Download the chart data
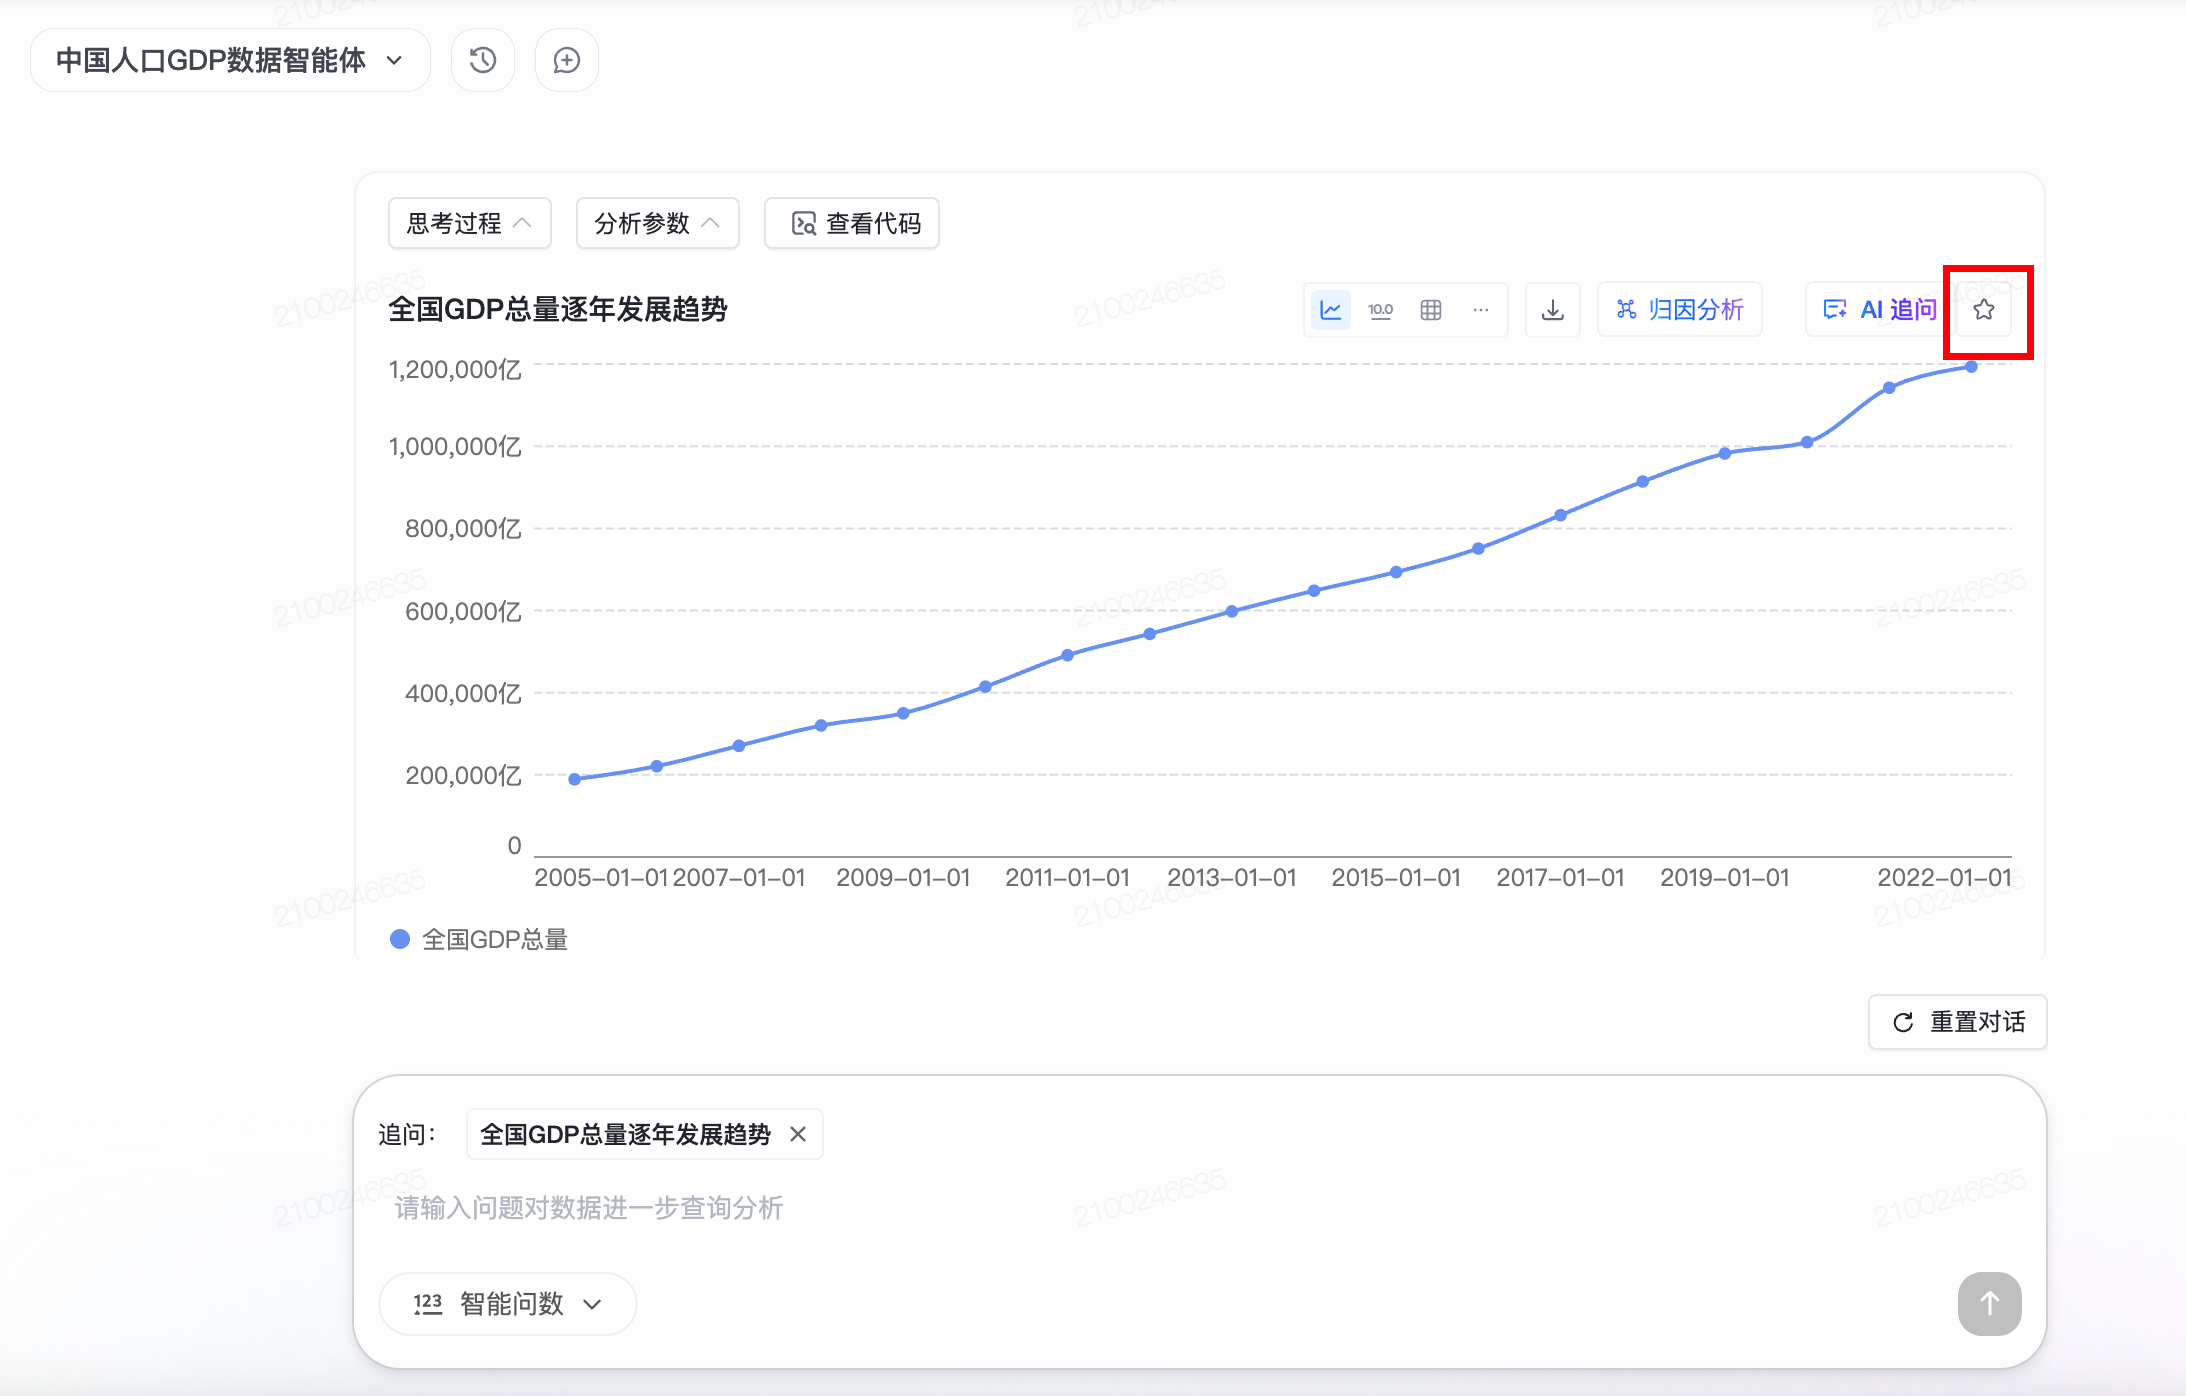 1553,310
